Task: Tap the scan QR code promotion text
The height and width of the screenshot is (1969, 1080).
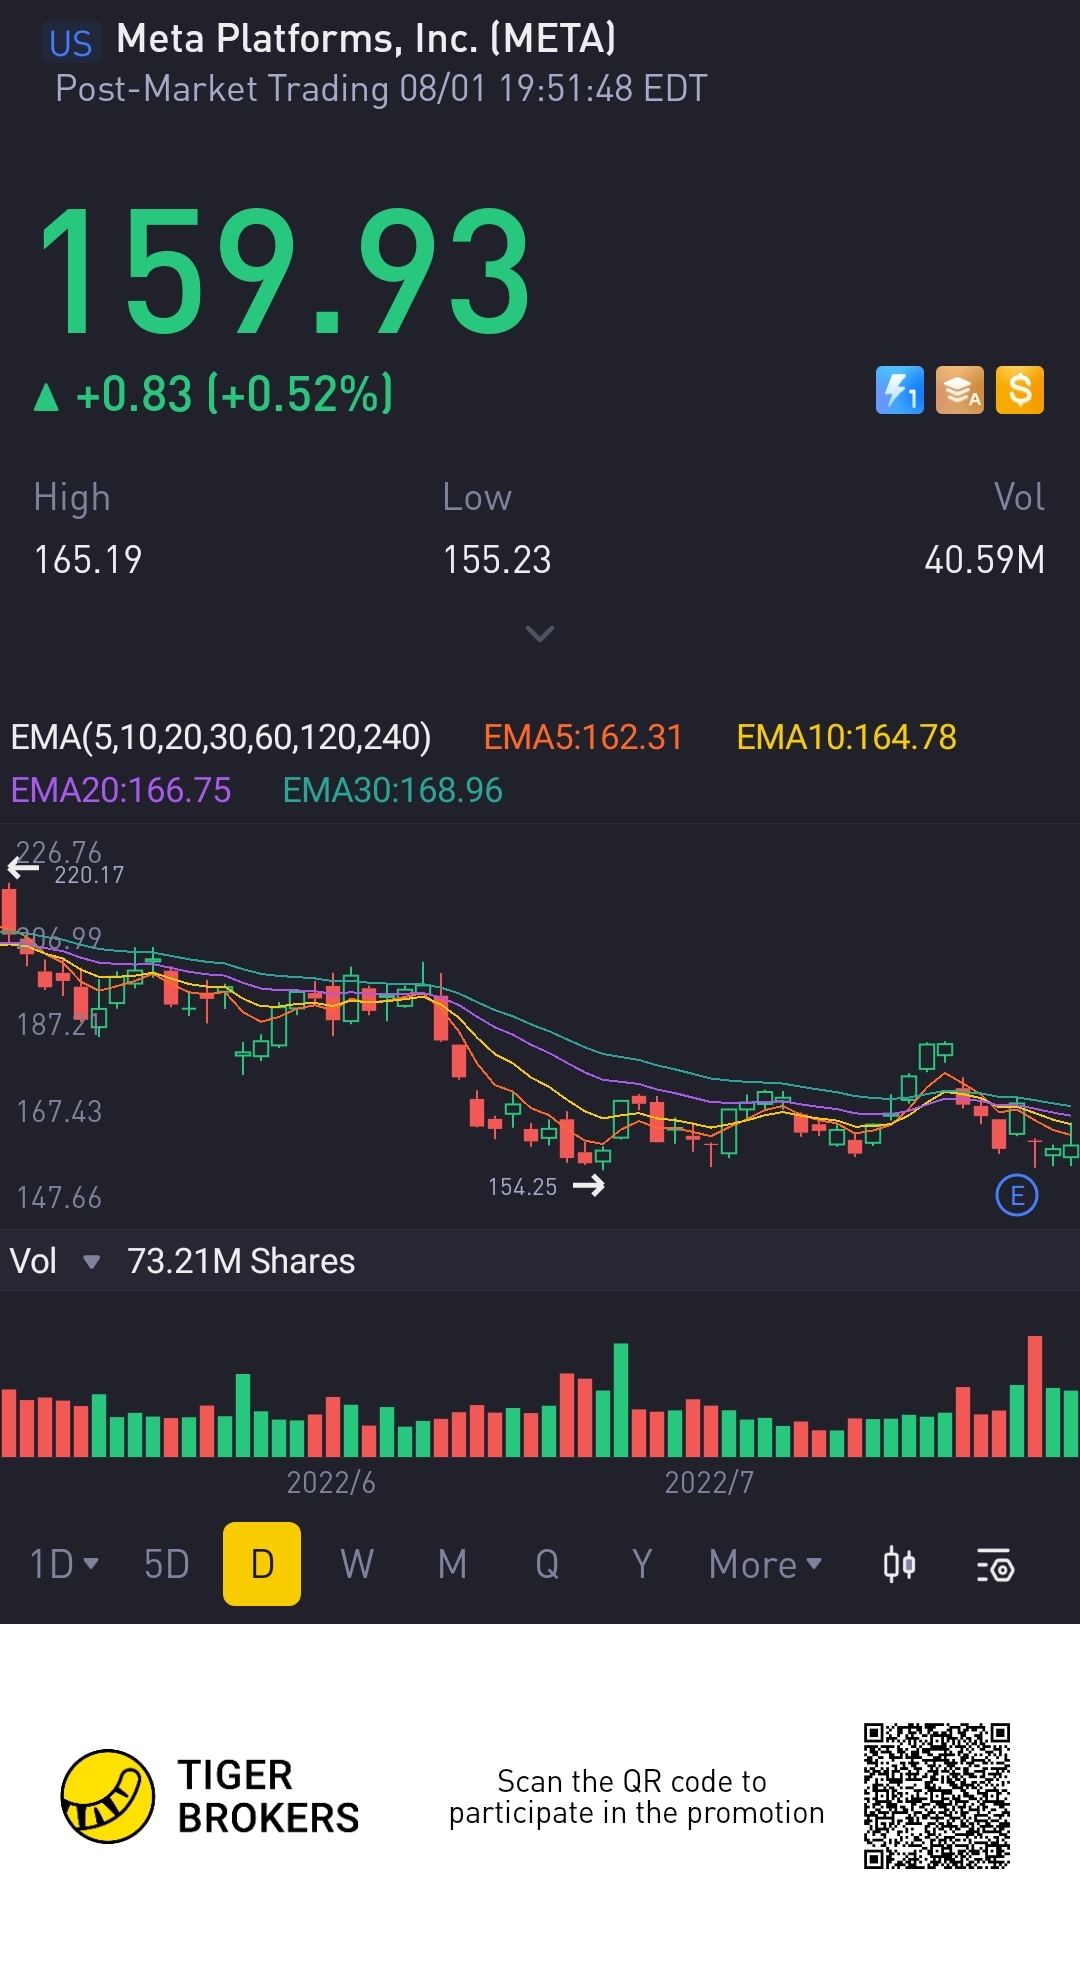Action: [x=637, y=1797]
